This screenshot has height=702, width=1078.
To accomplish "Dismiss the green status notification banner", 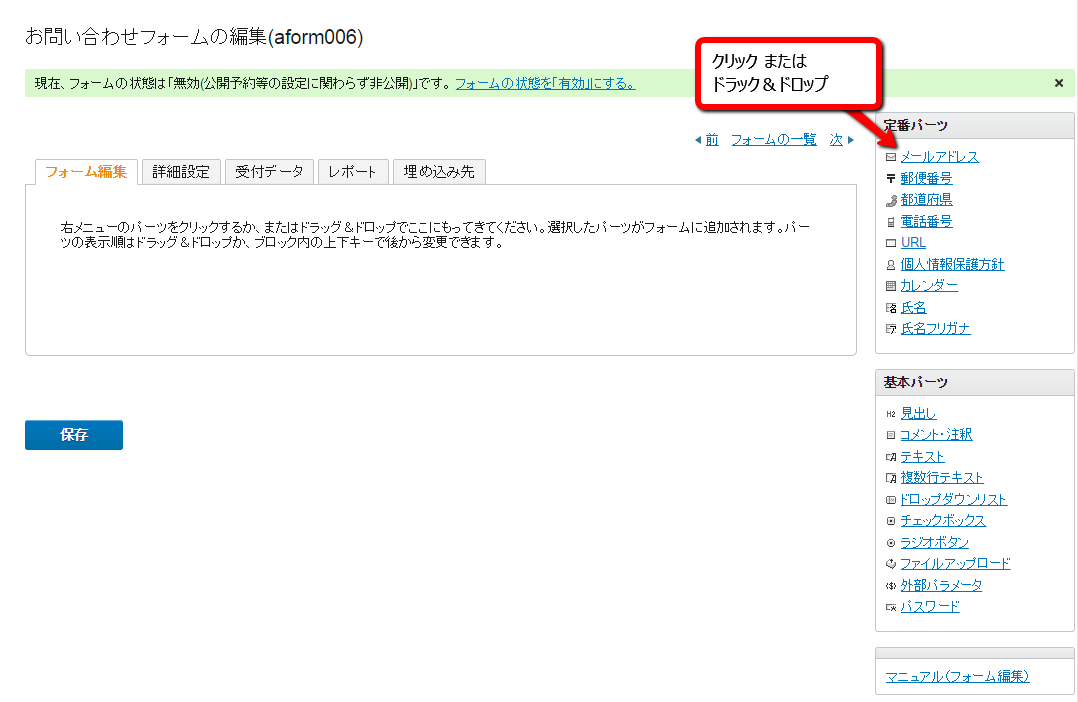I will tap(1059, 84).
